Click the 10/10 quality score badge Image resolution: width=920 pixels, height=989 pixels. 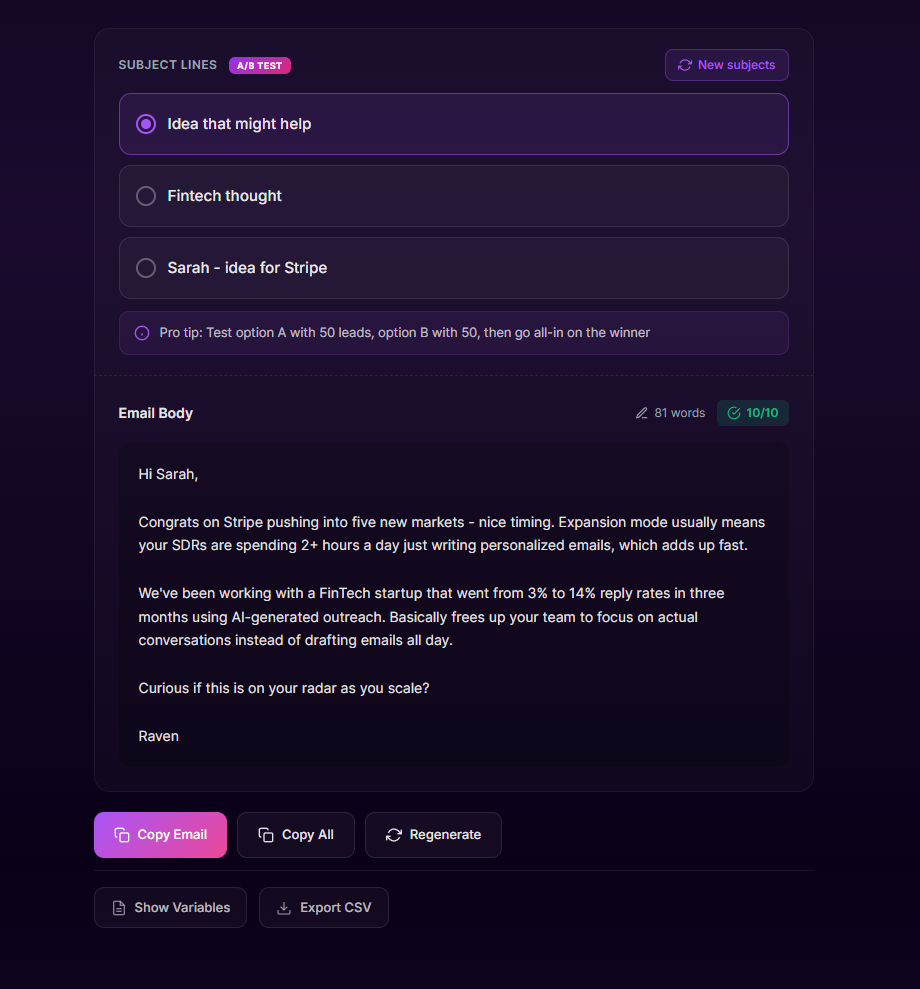[x=753, y=412]
